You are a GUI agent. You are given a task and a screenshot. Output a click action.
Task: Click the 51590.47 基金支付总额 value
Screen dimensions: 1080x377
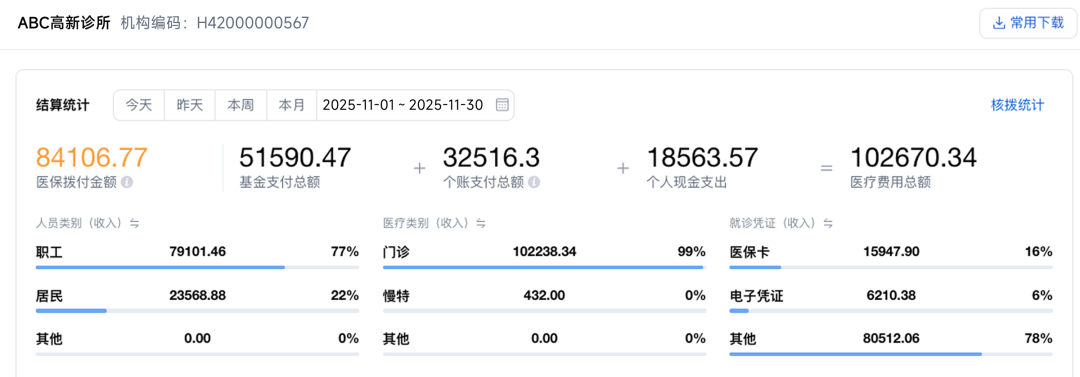pyautogui.click(x=295, y=158)
